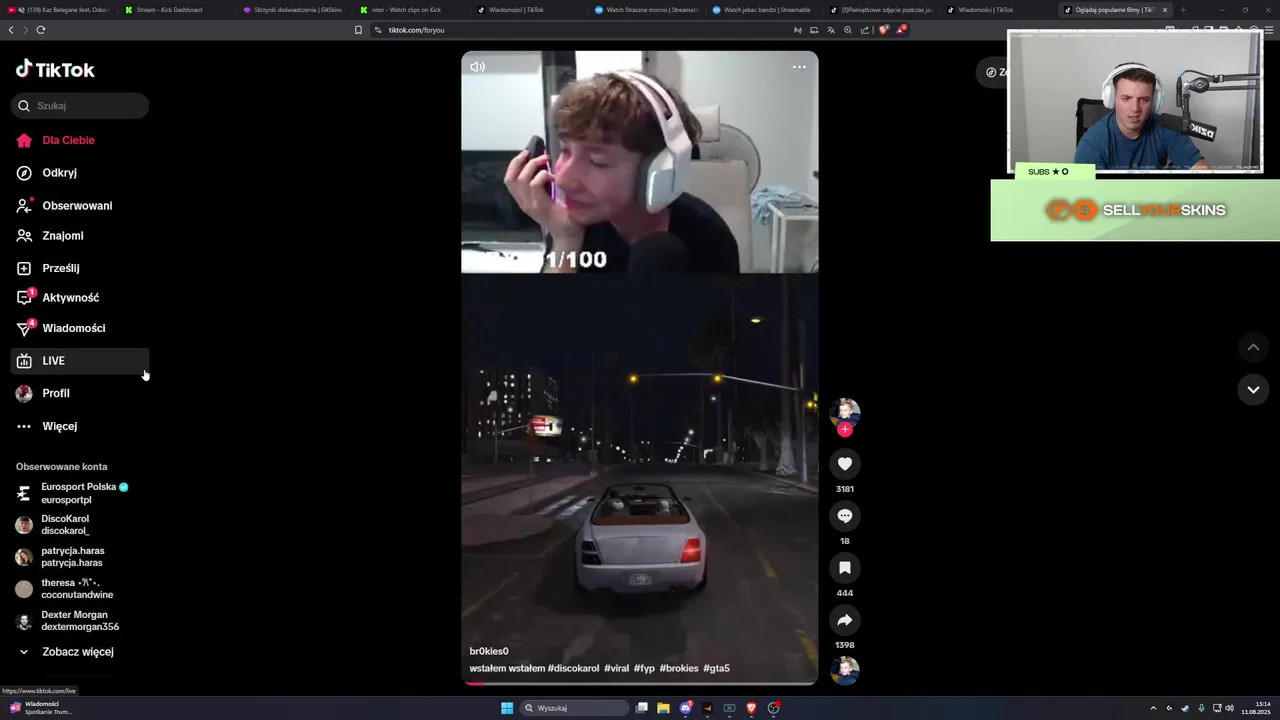This screenshot has width=1280, height=720.
Task: Save video with bookmark icon
Action: [x=845, y=568]
